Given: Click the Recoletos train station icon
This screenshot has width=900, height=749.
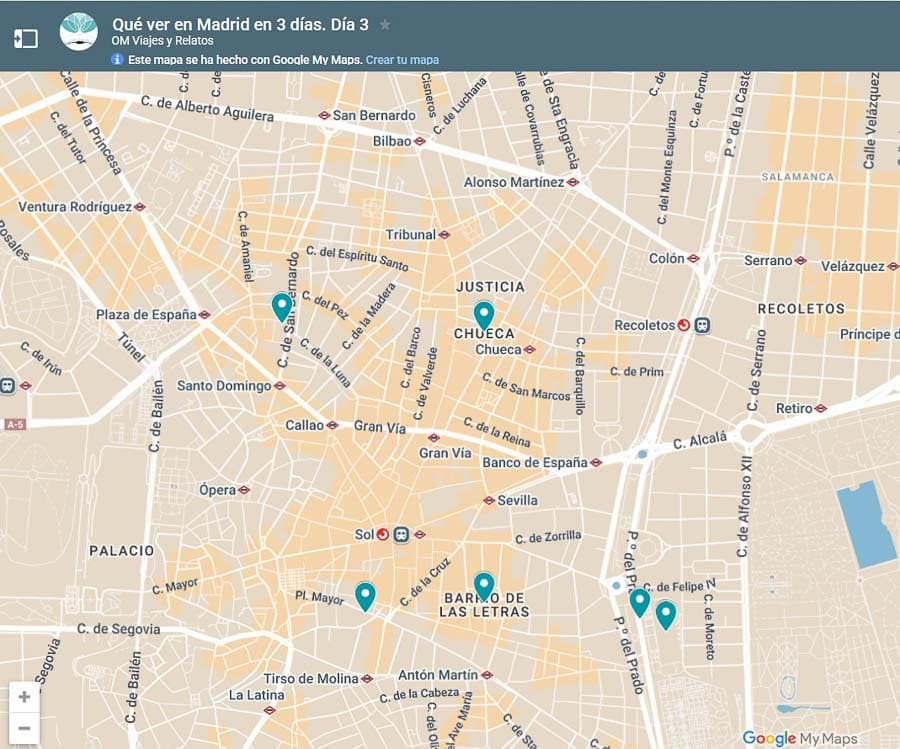Looking at the screenshot, I should coord(702,325).
